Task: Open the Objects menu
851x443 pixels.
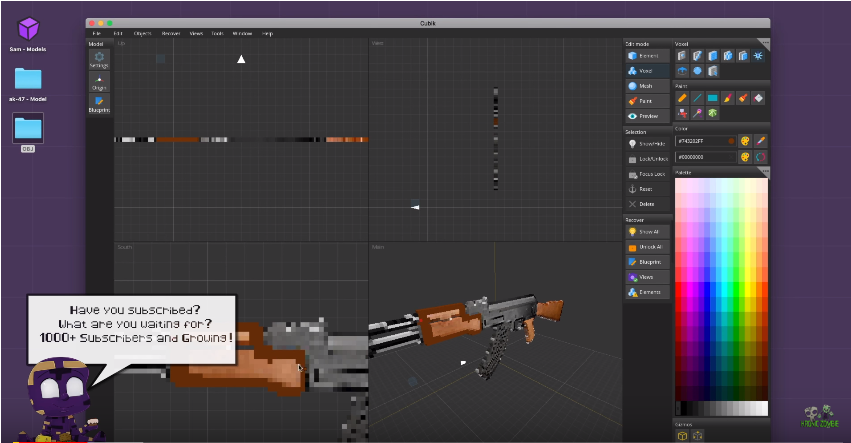Action: [142, 33]
